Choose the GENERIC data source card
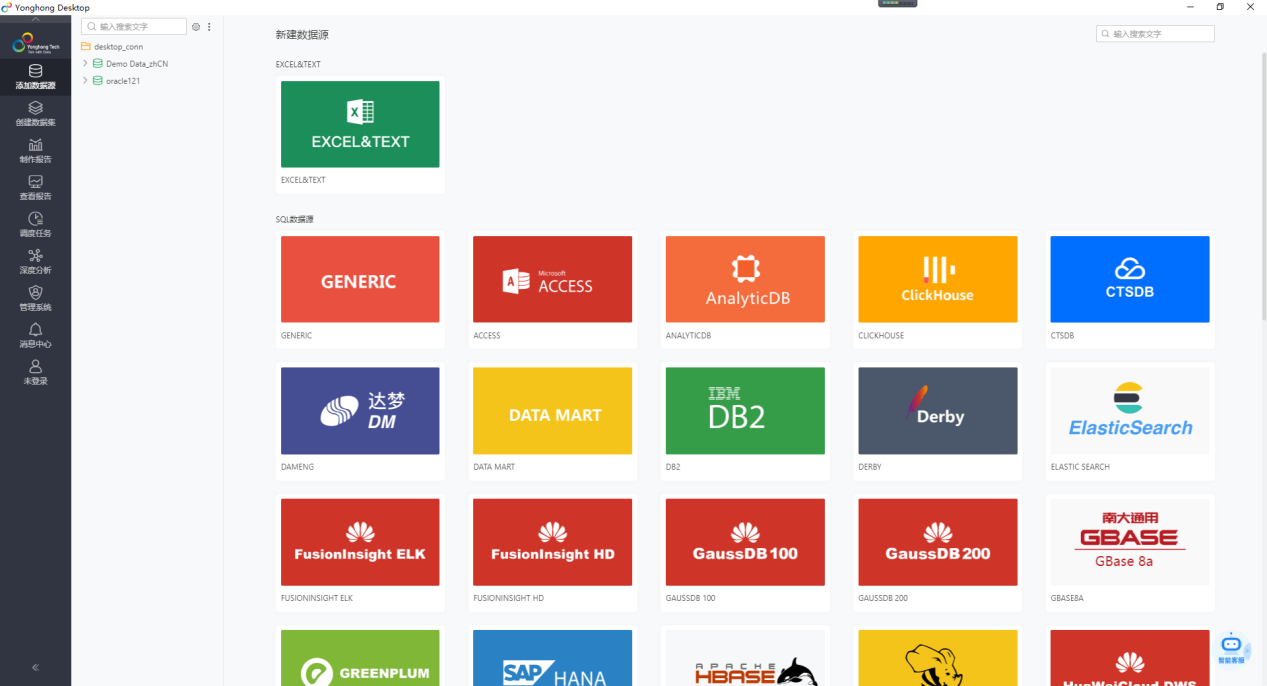Image resolution: width=1267 pixels, height=686 pixels. coord(360,289)
